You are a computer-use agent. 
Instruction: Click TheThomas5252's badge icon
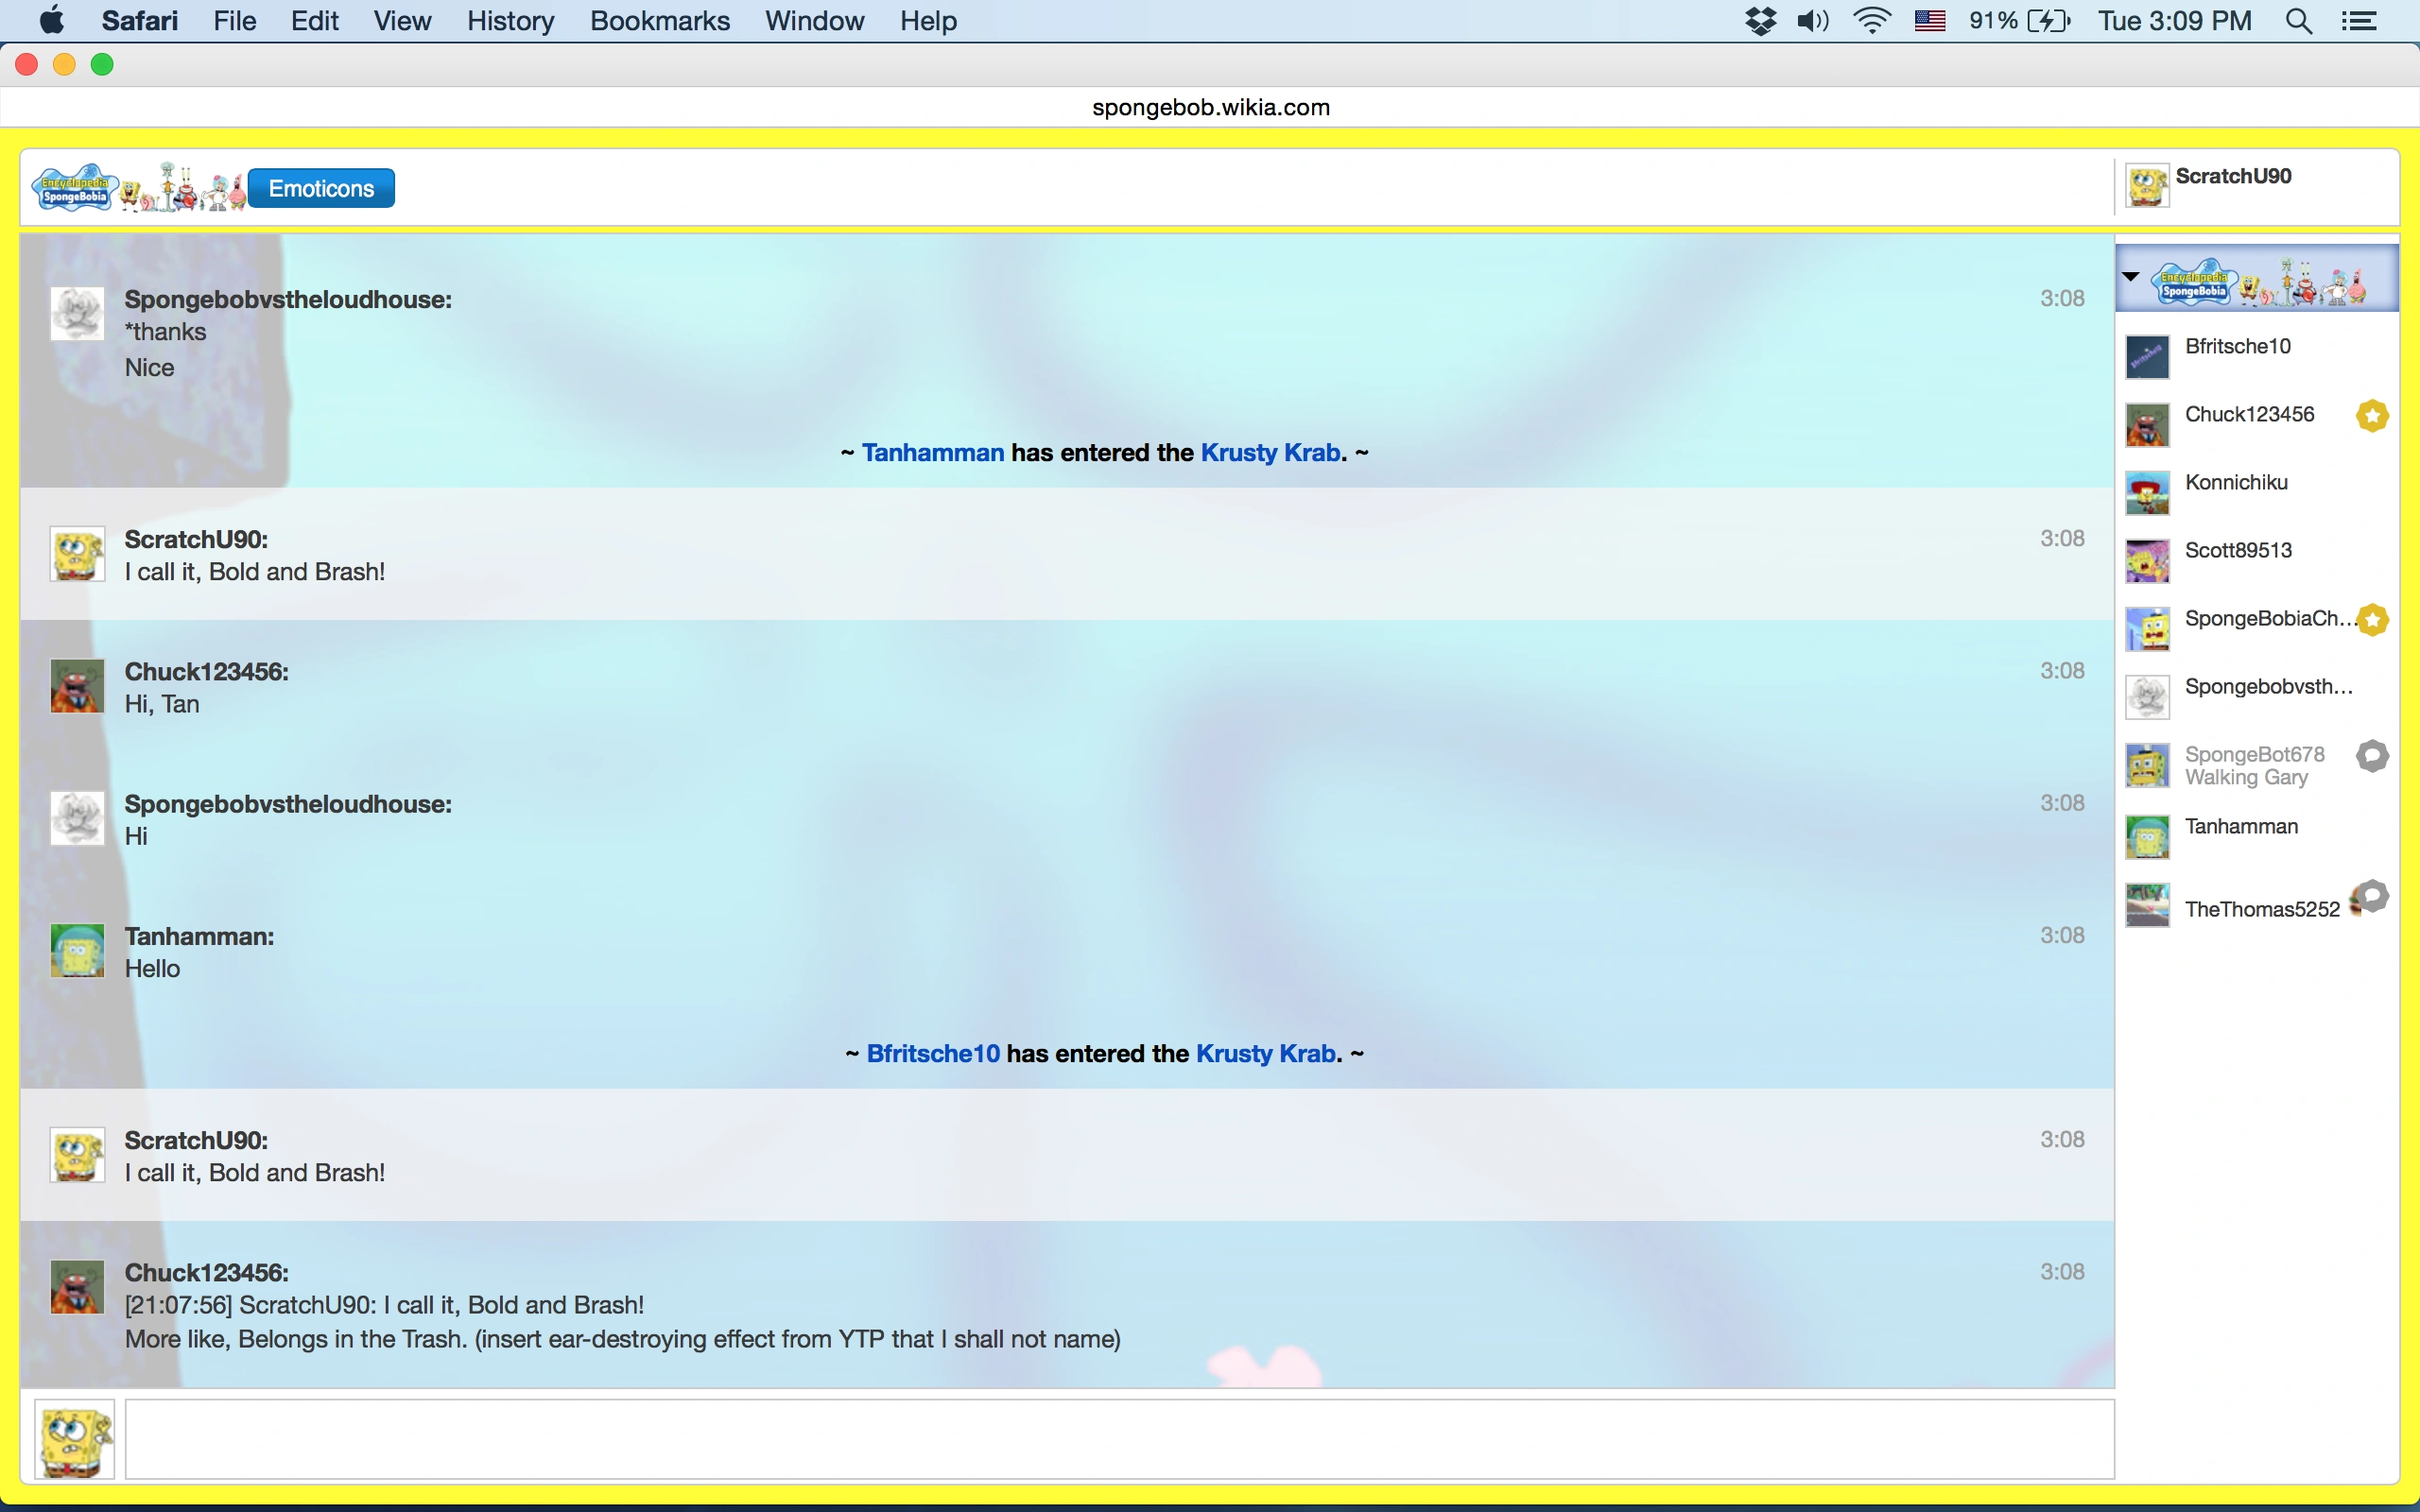pos(2370,897)
